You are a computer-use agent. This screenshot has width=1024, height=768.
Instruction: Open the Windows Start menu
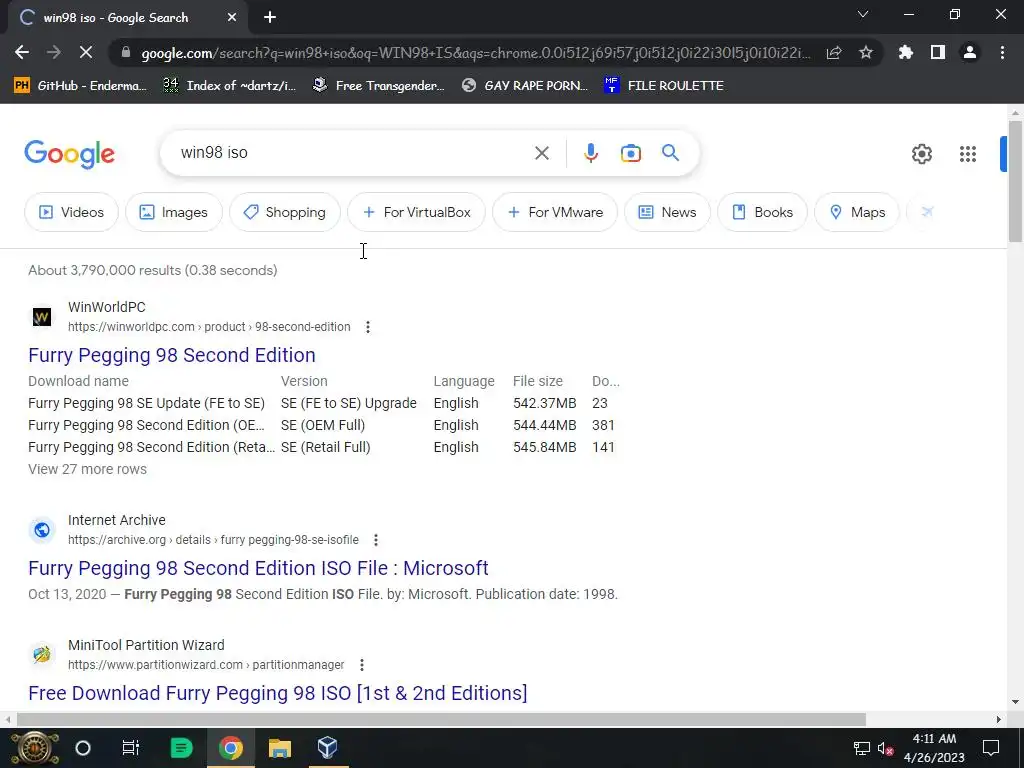point(35,748)
